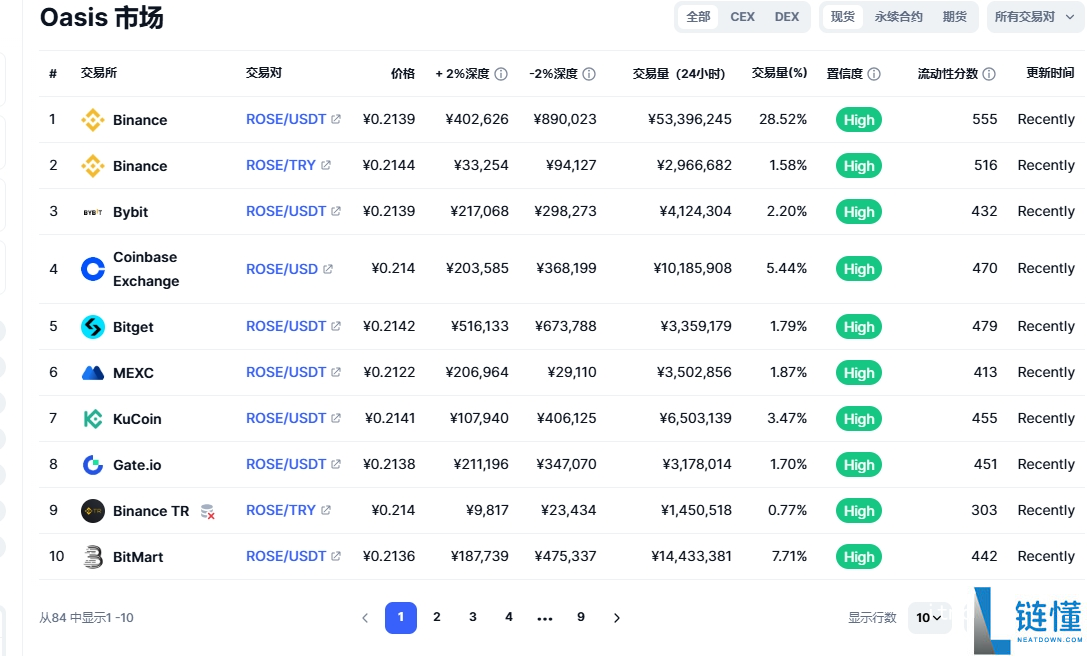The width and height of the screenshot is (1087, 656).
Task: Click the Oasis 市场 heading
Action: click(101, 17)
